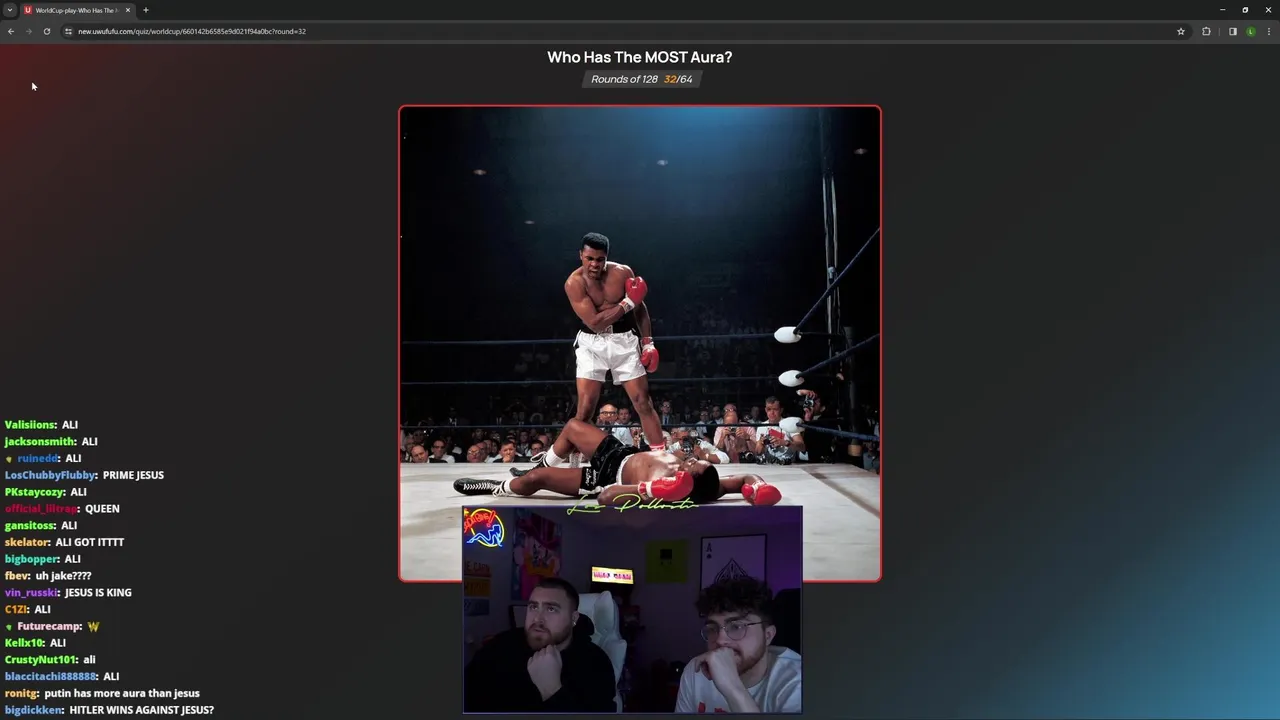Click official_liitrap "QUEEN" message

[62, 509]
